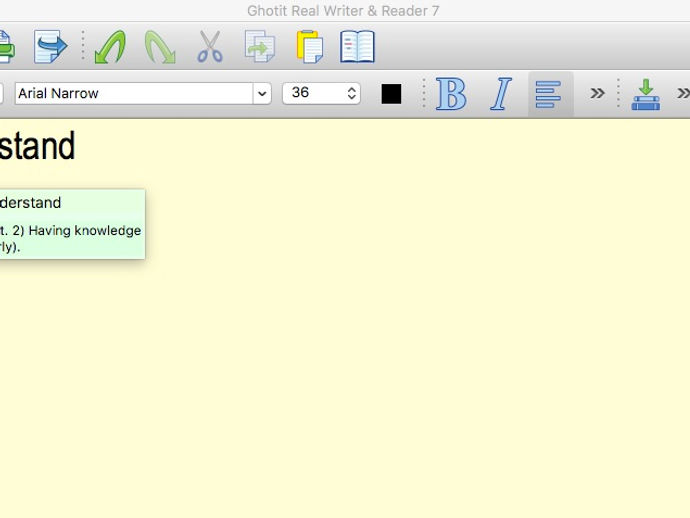Open the reader book icon
Image resolution: width=690 pixels, height=518 pixels.
click(x=357, y=46)
